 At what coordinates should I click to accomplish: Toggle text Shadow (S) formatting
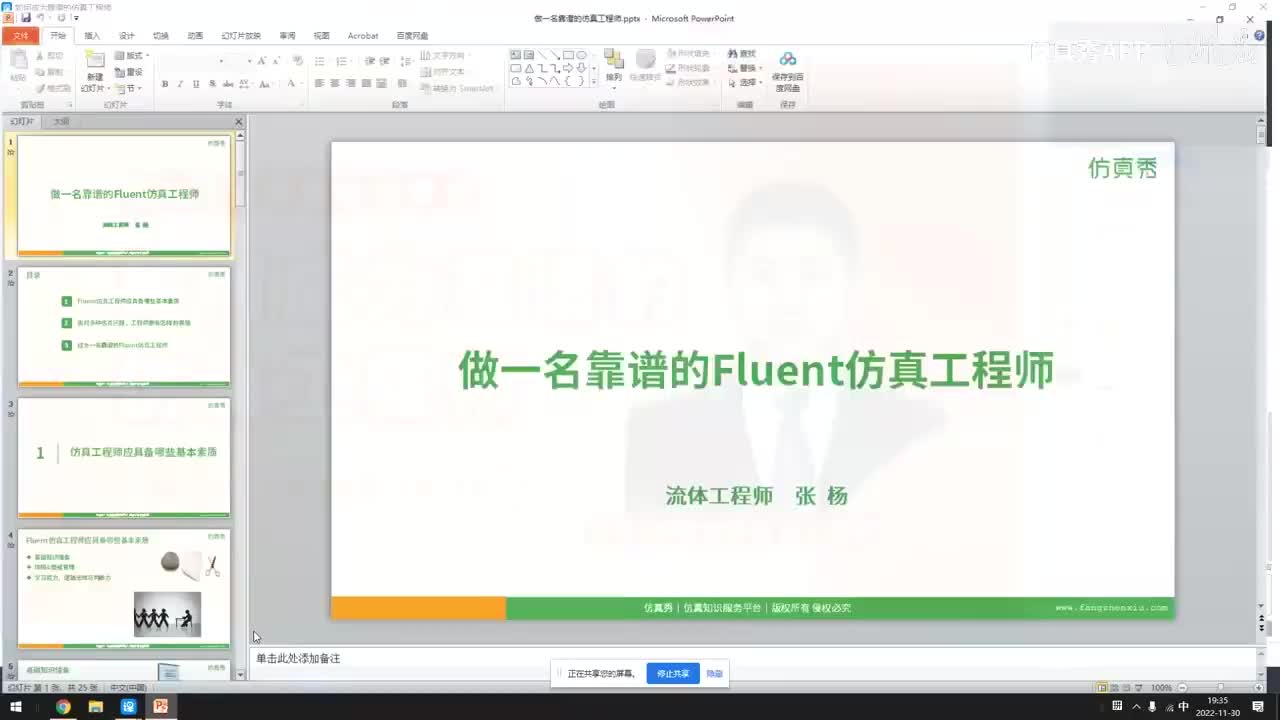tap(212, 84)
